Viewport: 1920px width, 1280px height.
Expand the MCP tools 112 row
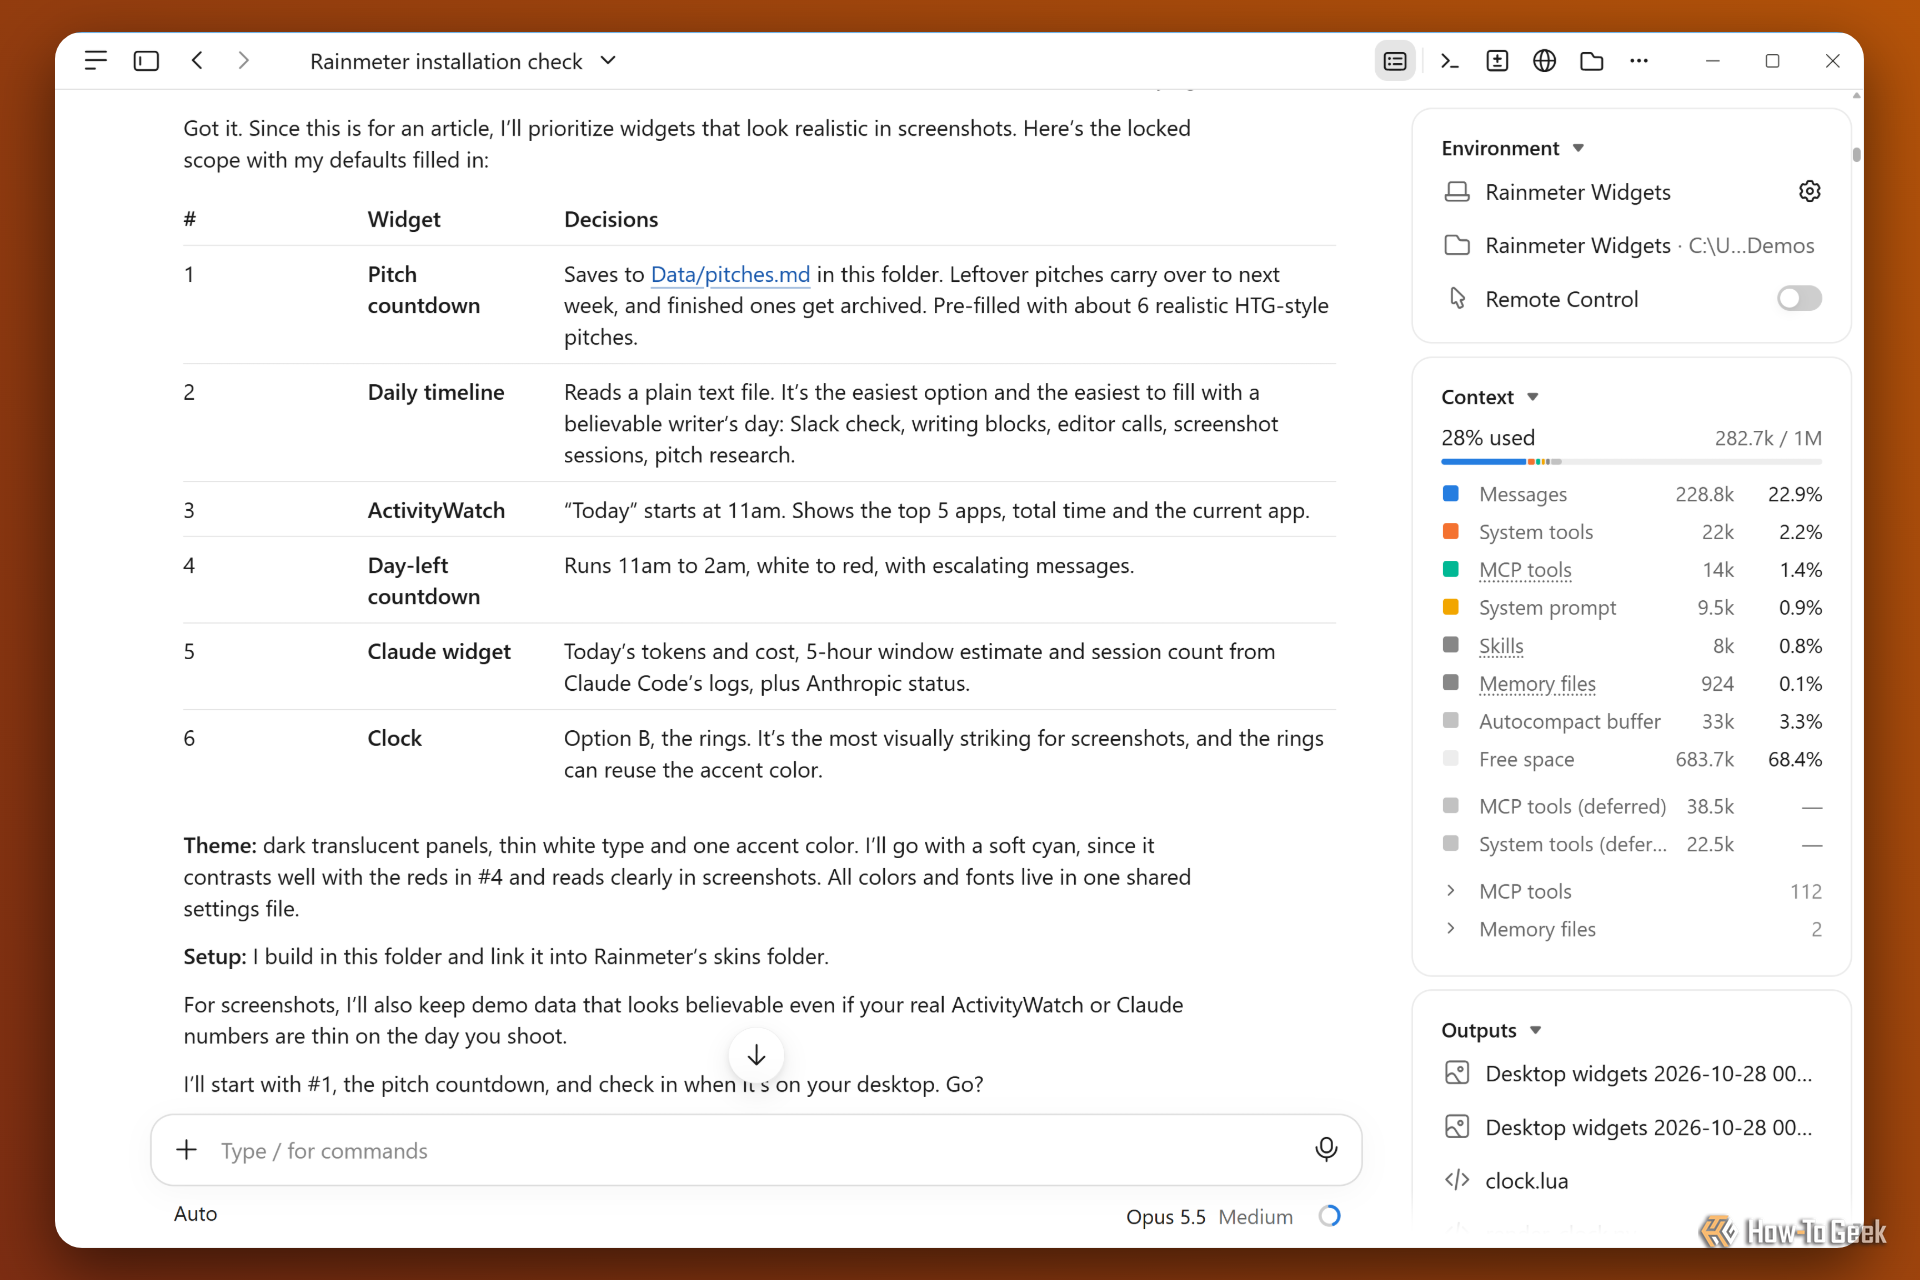pyautogui.click(x=1632, y=891)
